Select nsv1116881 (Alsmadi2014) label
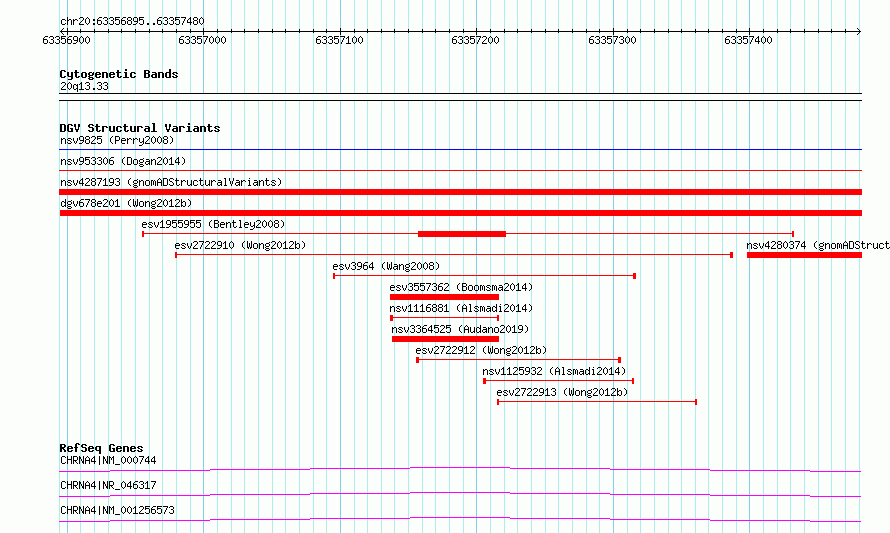Image resolution: width=890 pixels, height=533 pixels. [461, 308]
